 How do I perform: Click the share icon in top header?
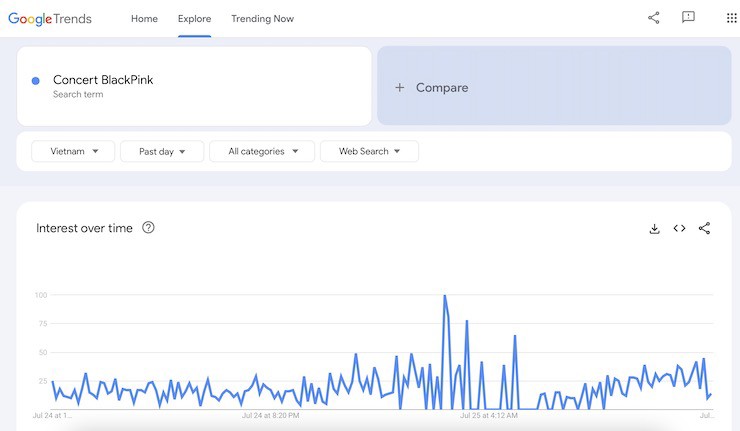[654, 18]
